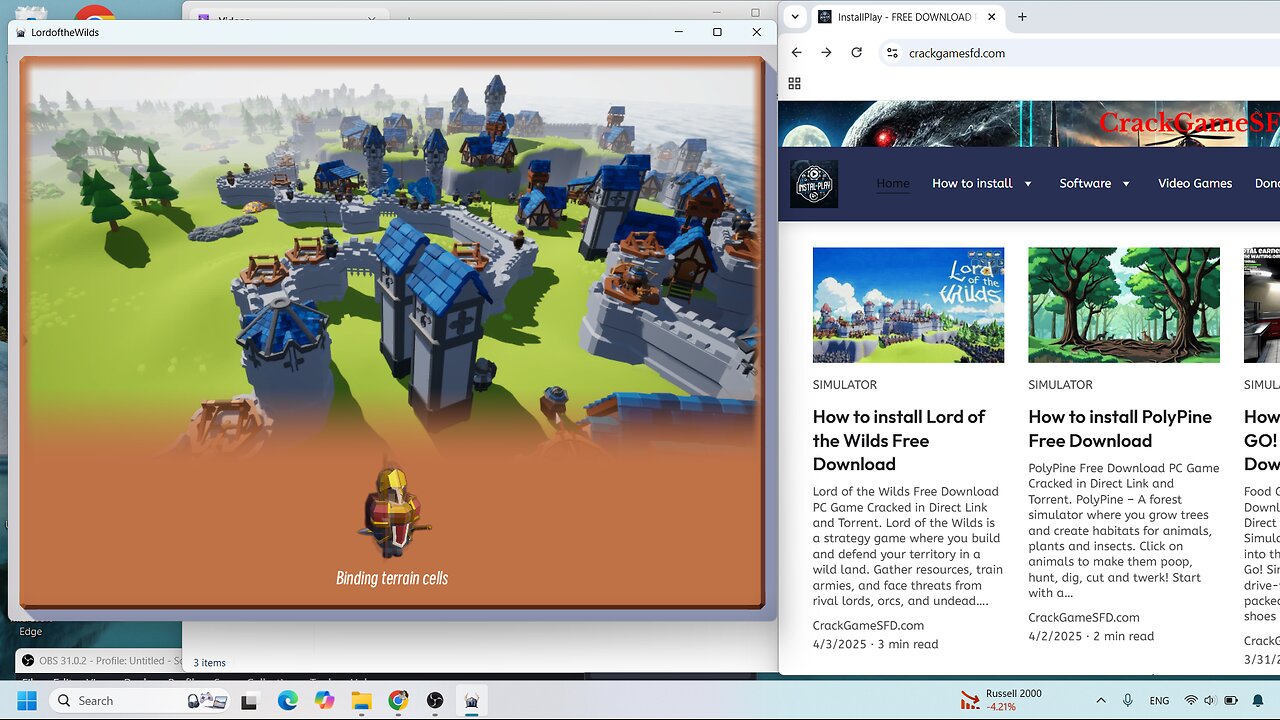1280x720 pixels.
Task: Click the '3 items' Explorer status text
Action: point(209,662)
